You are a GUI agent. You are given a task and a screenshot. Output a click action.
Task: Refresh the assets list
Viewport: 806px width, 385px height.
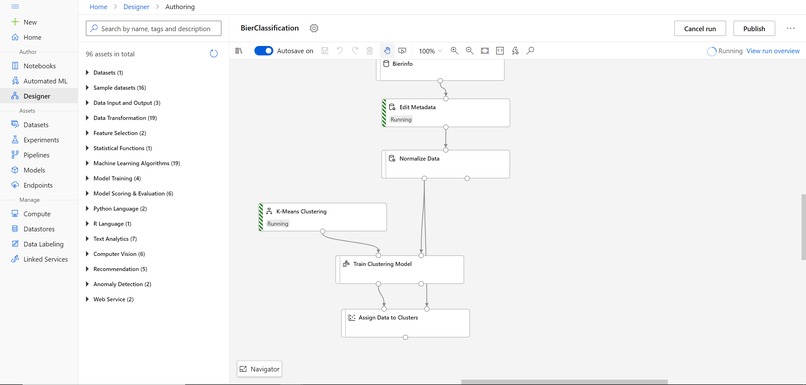[x=214, y=54]
